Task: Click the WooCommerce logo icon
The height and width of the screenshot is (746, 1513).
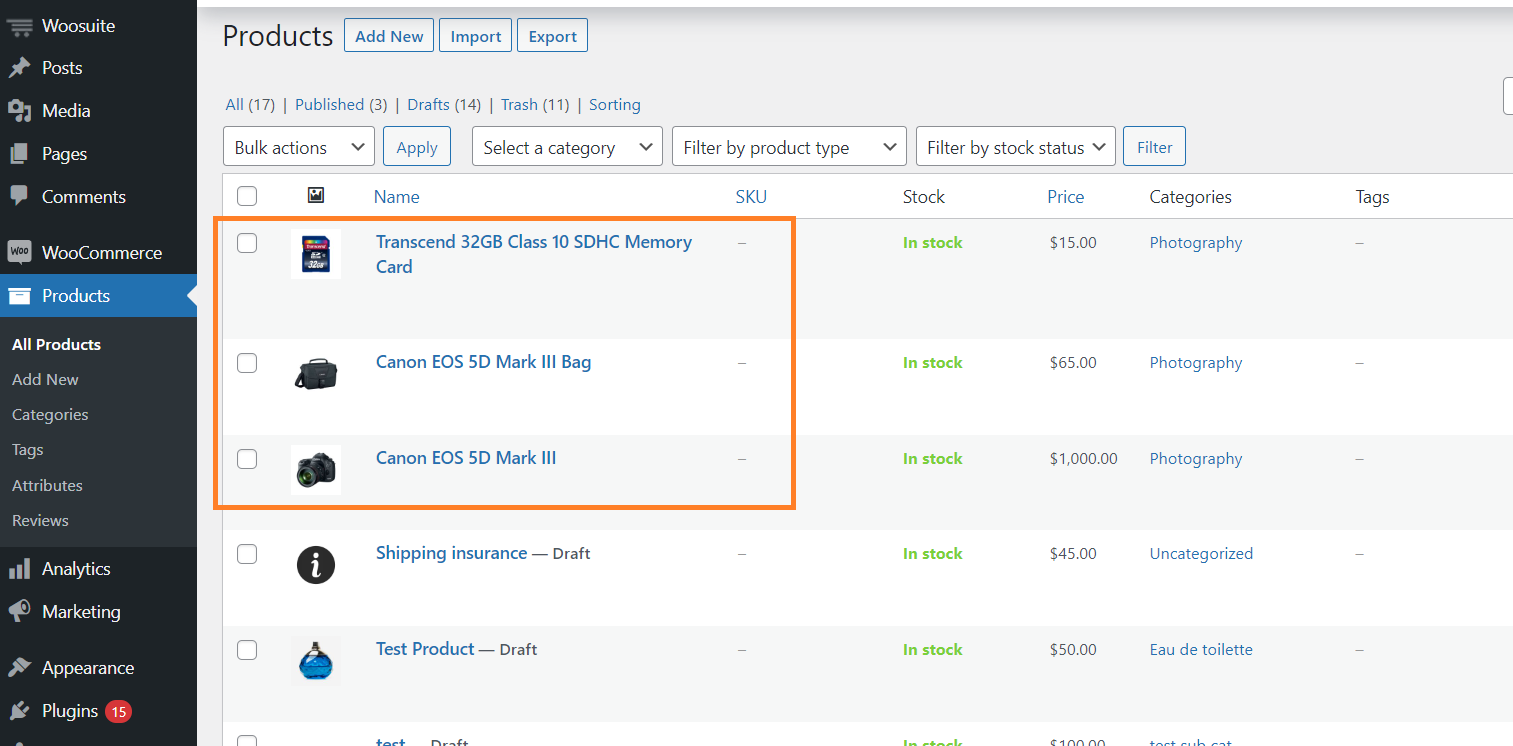Action: tap(19, 253)
